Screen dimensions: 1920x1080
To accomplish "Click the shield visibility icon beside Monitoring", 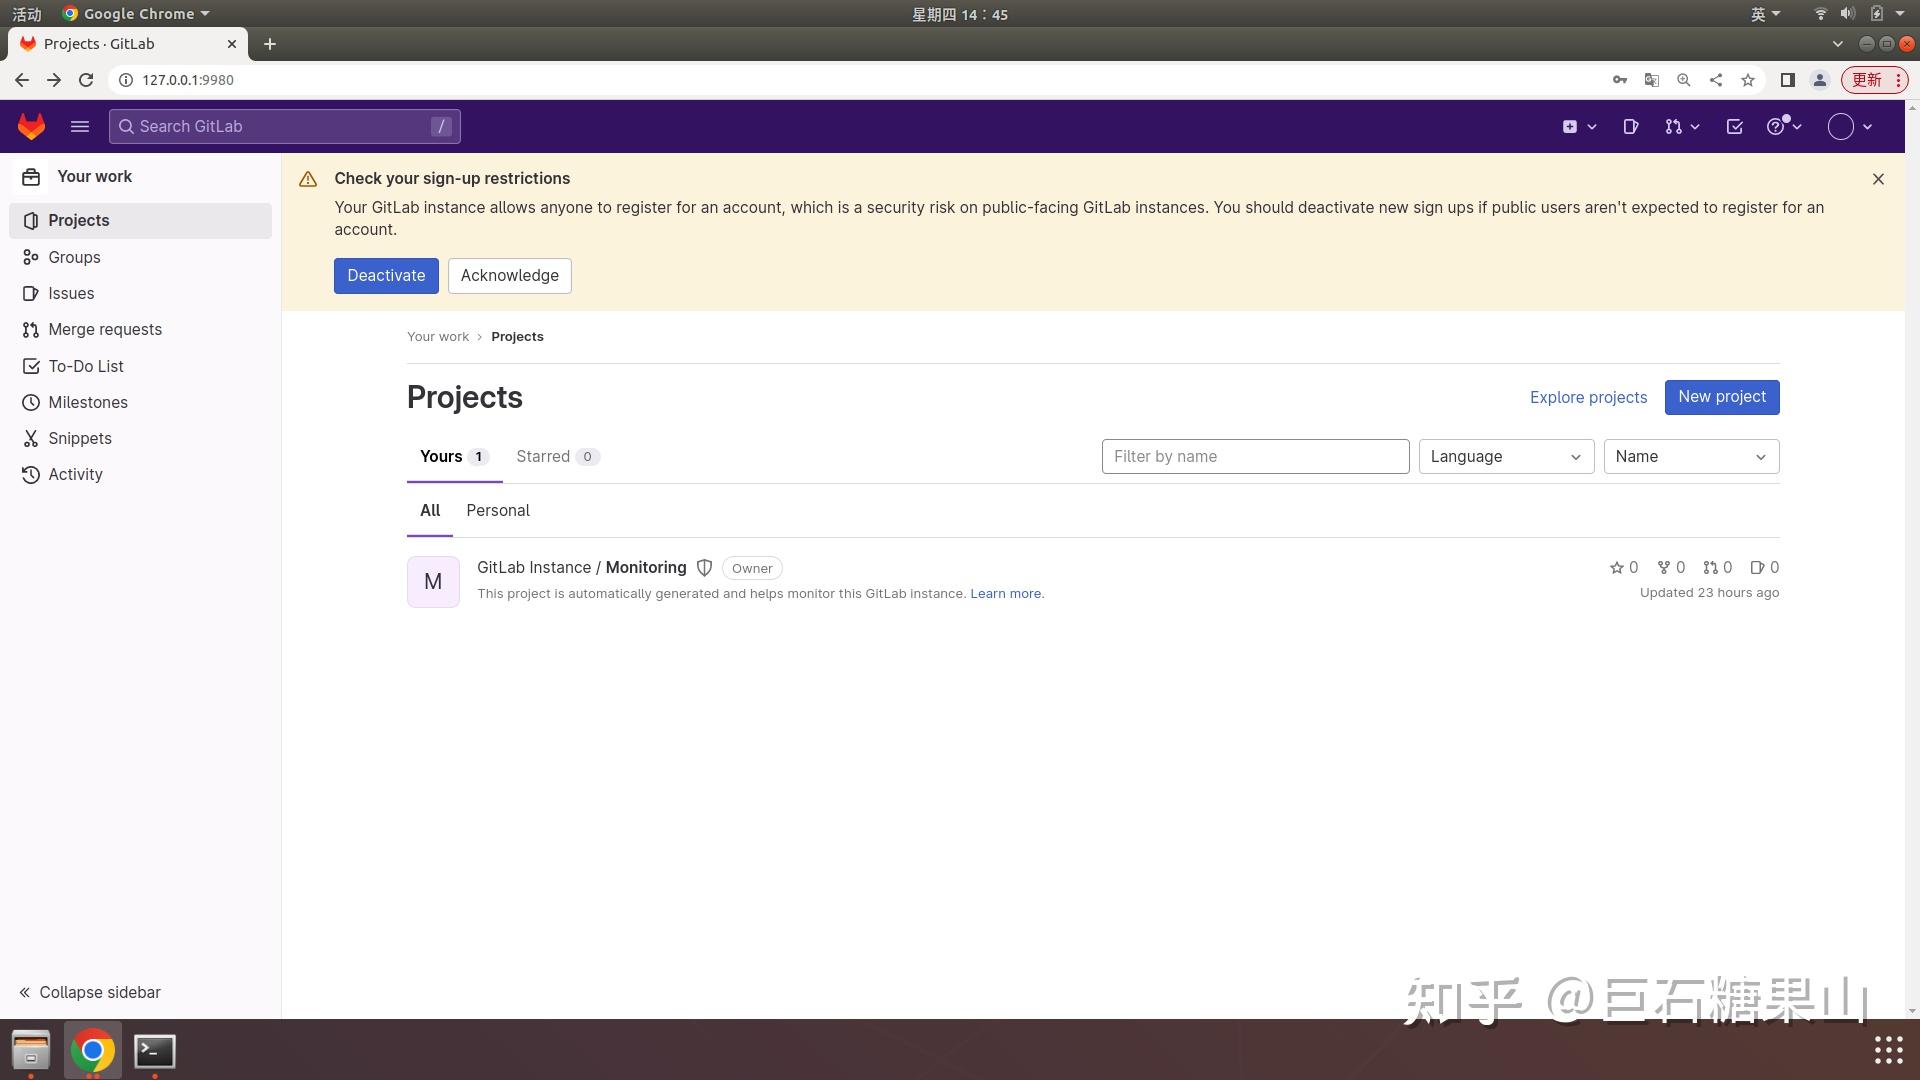I will coord(704,568).
